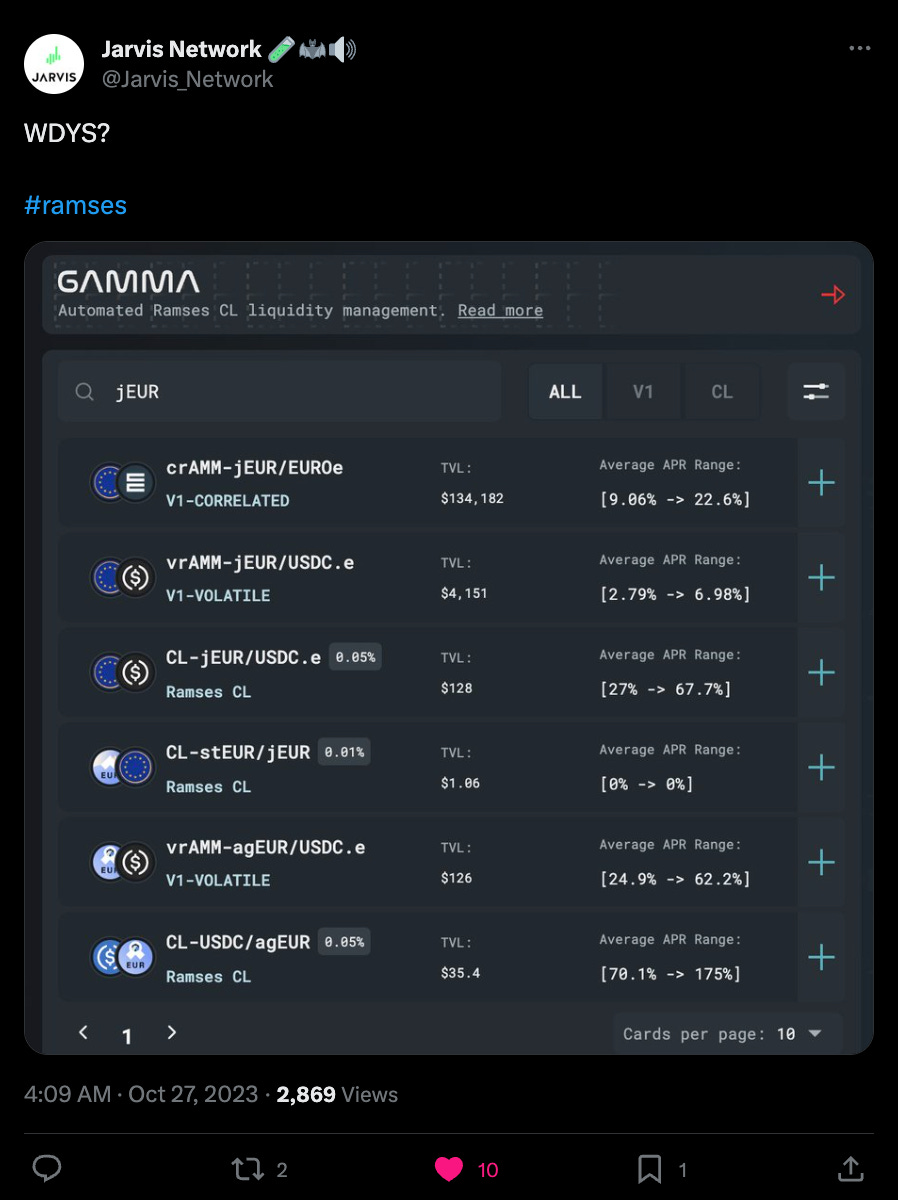Click the $1.06 TVL value

point(460,783)
